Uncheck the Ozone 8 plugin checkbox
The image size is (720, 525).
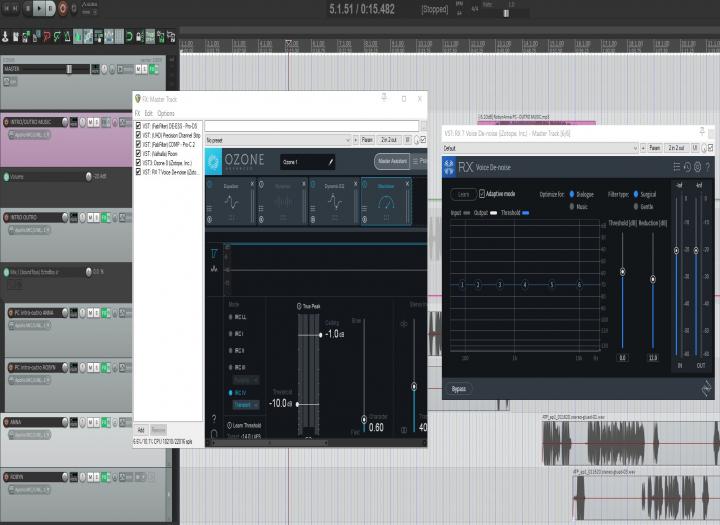tap(138, 163)
